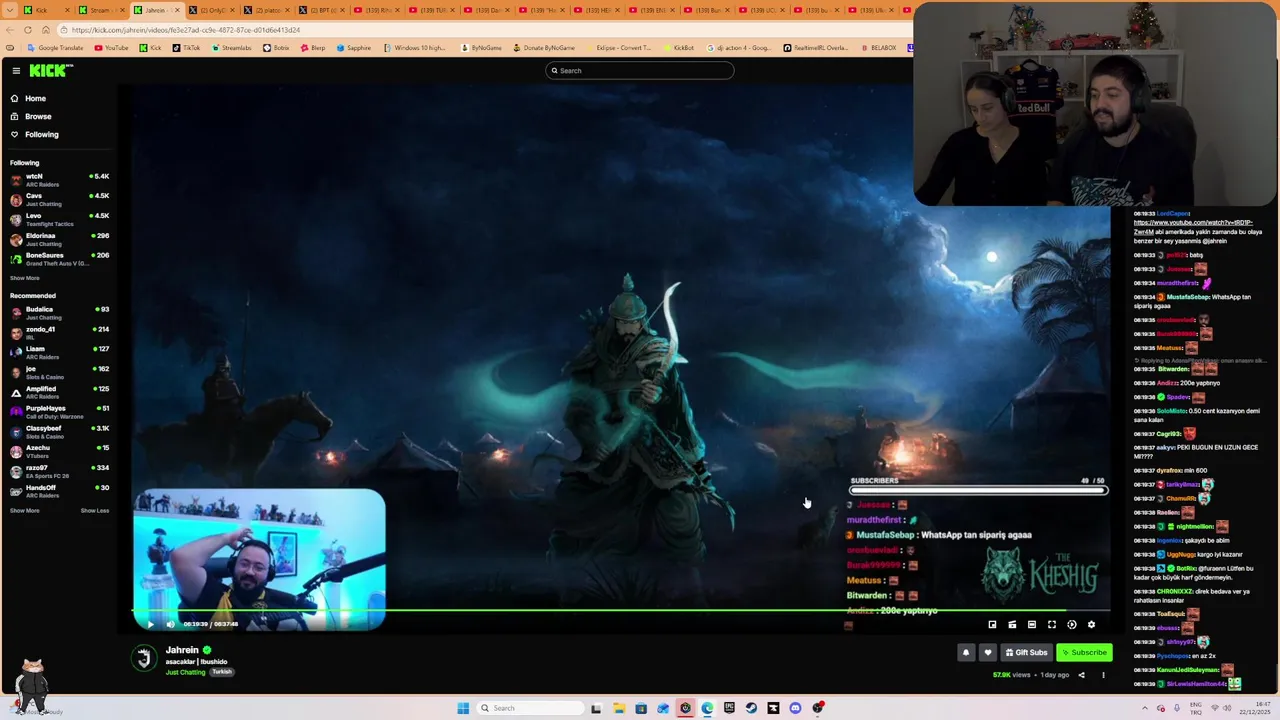Toggle the follow heart button

click(987, 652)
